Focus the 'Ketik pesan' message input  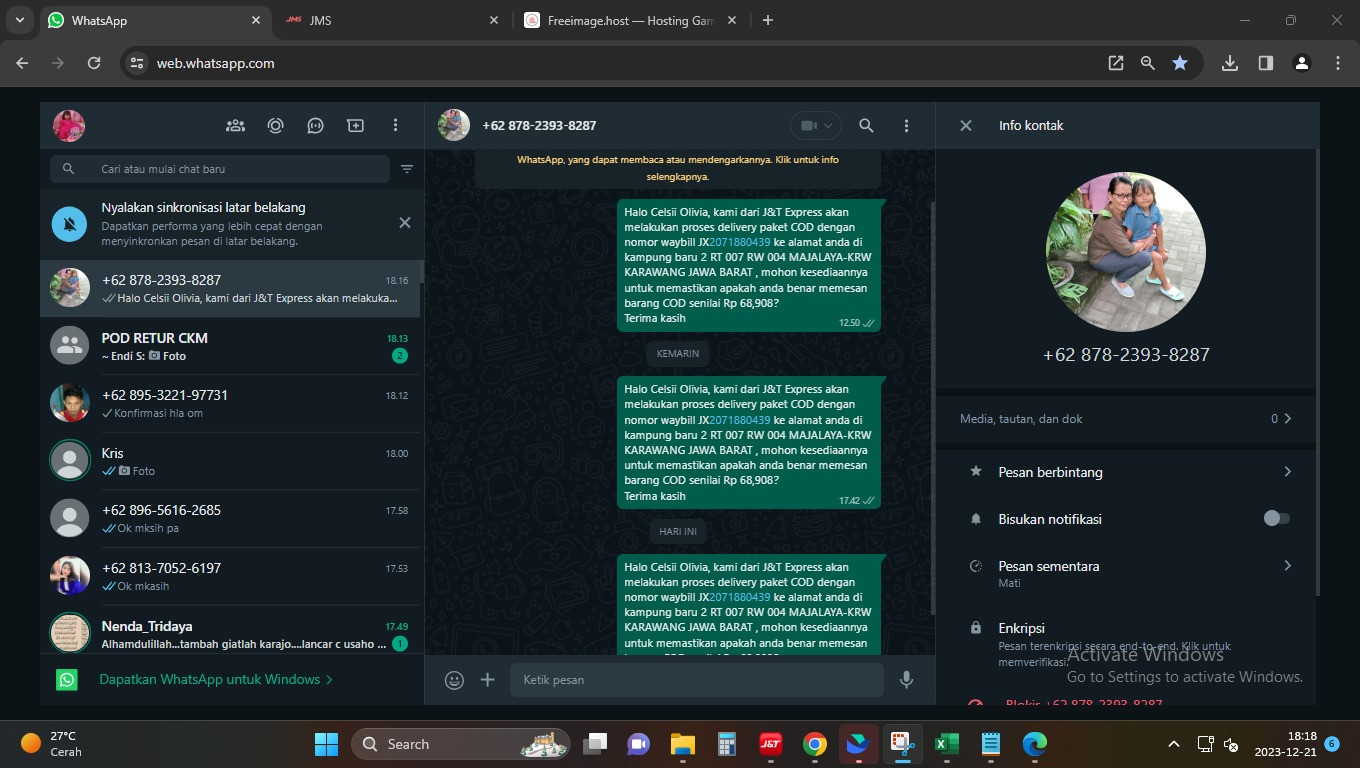coord(697,680)
